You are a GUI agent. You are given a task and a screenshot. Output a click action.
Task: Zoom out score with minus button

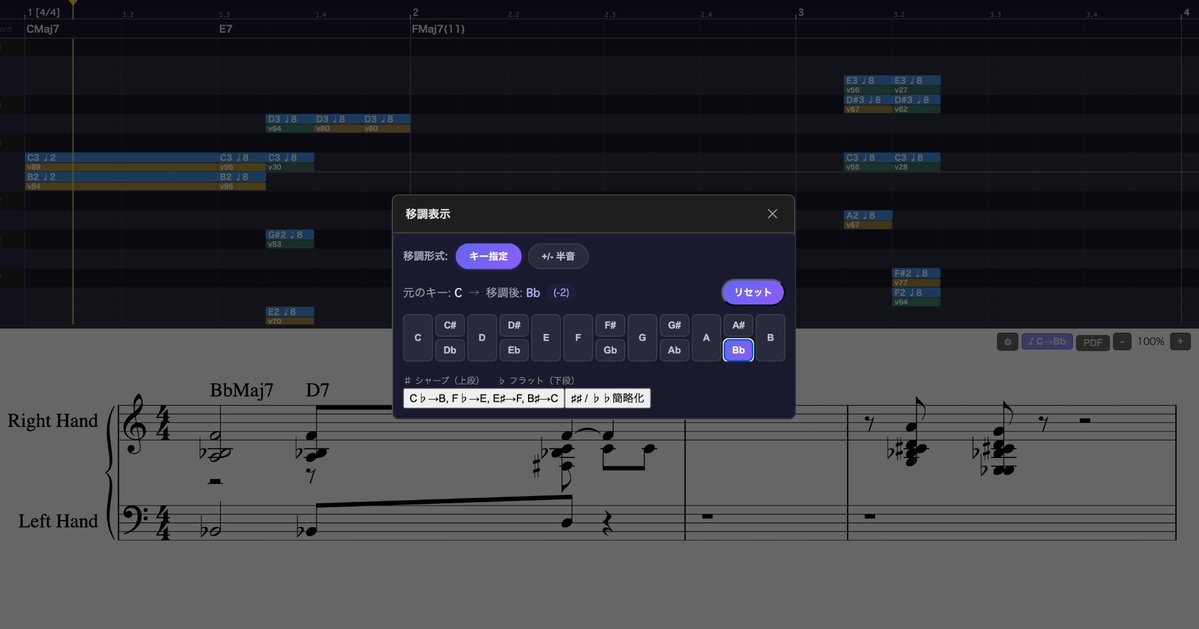(x=1123, y=342)
